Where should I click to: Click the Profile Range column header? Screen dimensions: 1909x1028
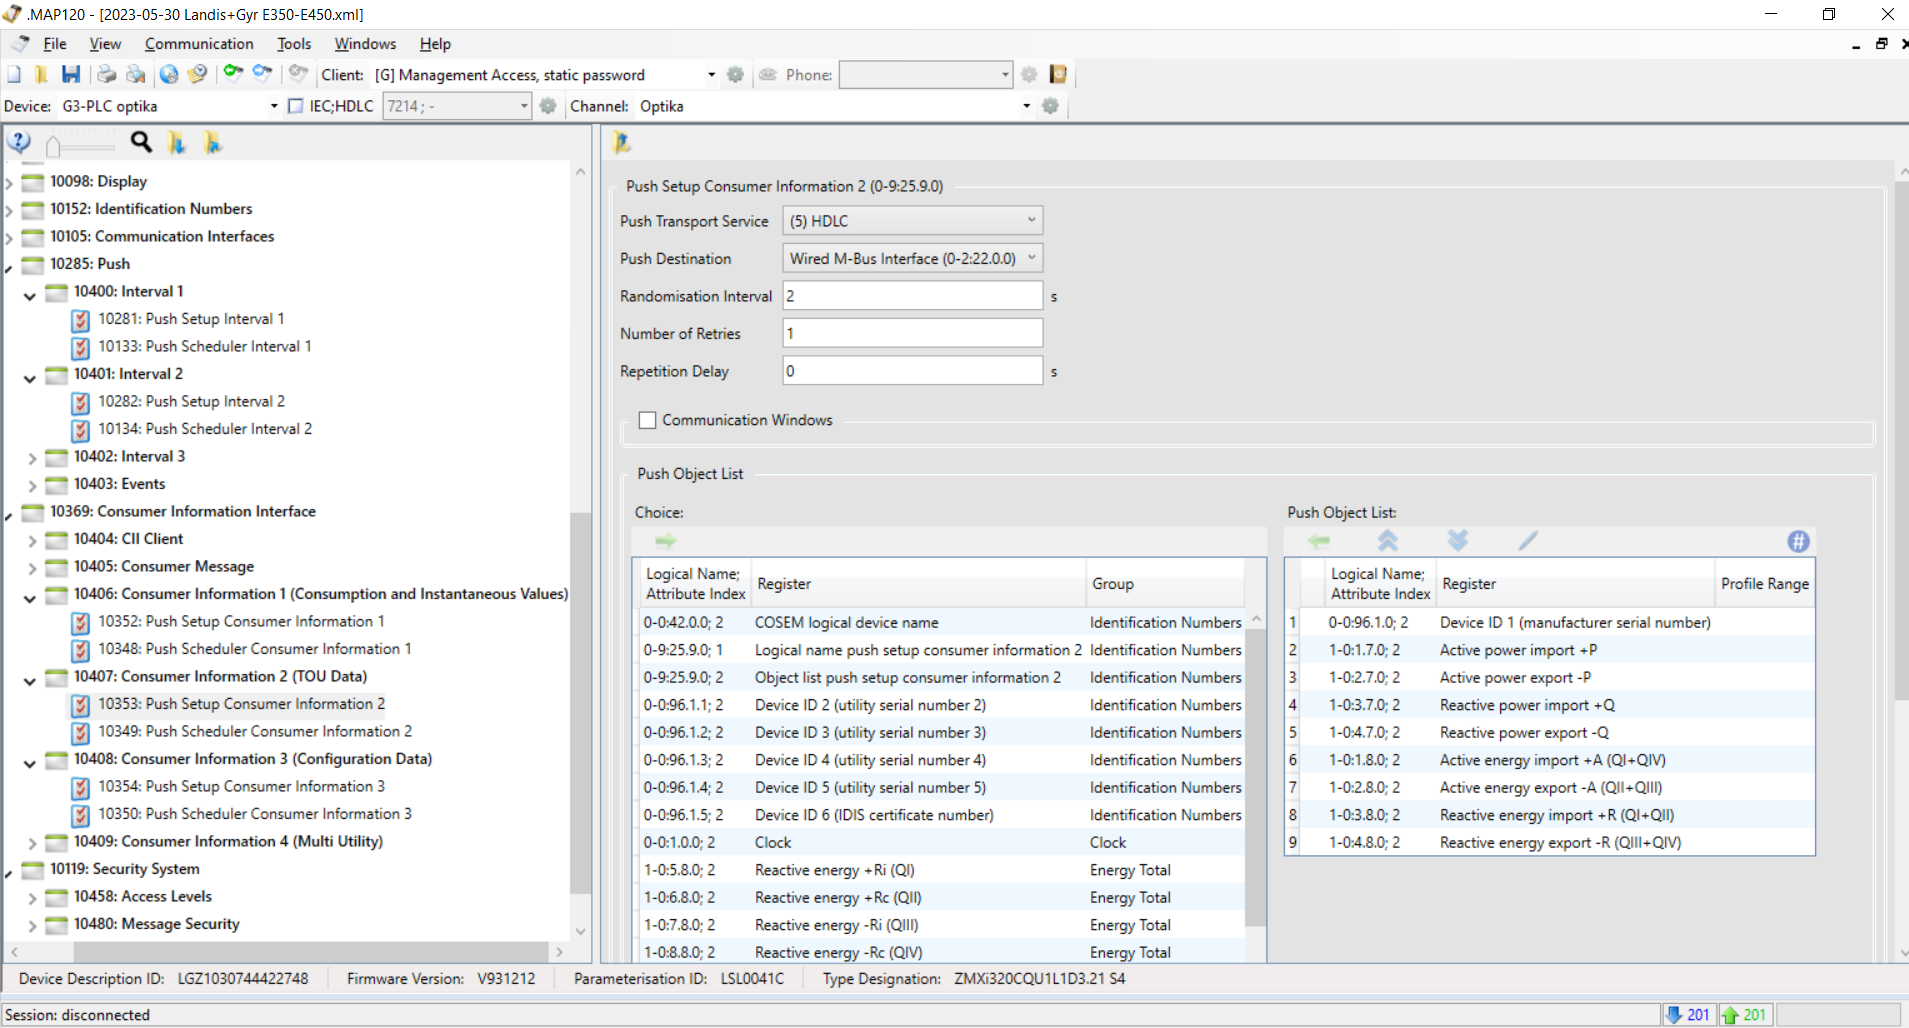[x=1764, y=584]
